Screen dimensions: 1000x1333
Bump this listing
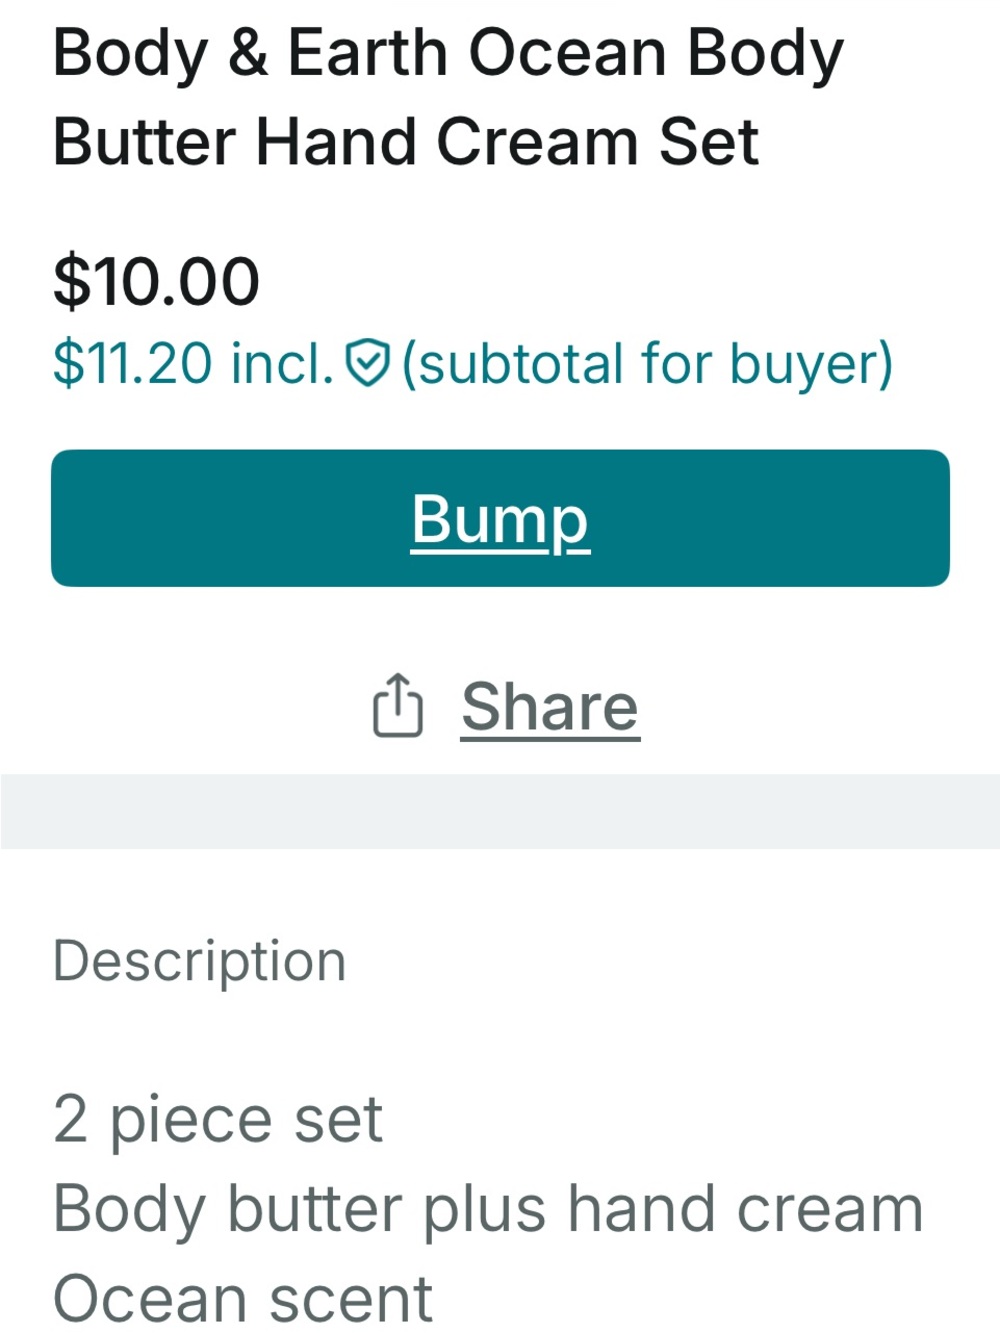coord(500,518)
